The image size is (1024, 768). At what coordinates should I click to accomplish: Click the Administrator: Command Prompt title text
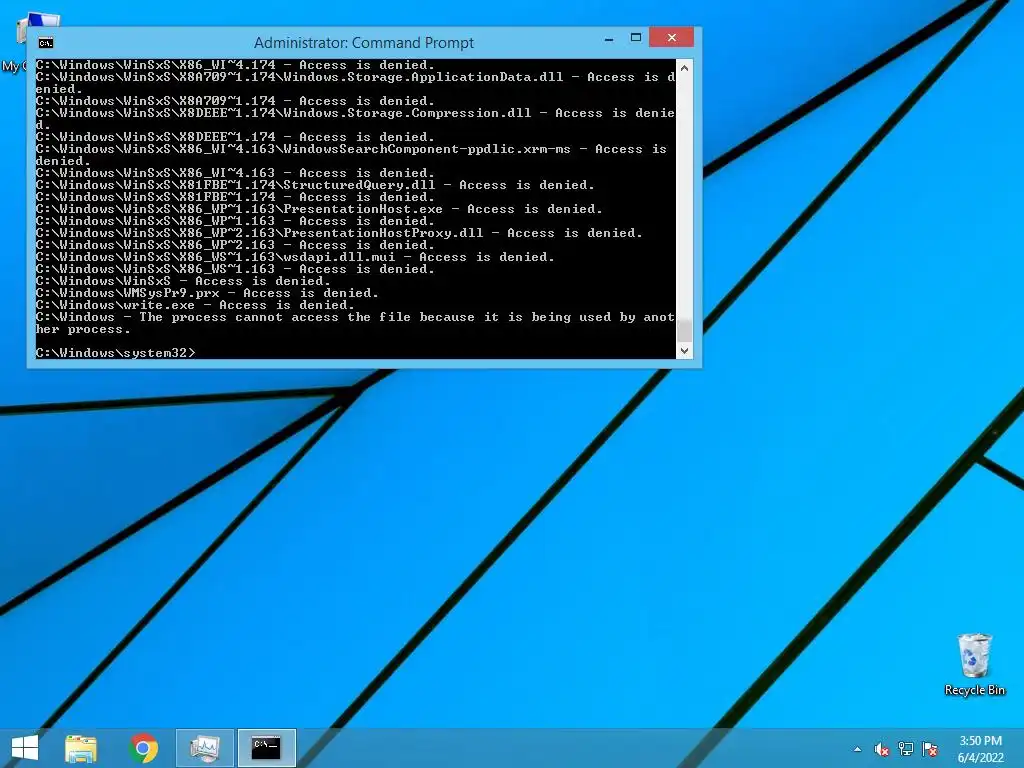tap(364, 43)
